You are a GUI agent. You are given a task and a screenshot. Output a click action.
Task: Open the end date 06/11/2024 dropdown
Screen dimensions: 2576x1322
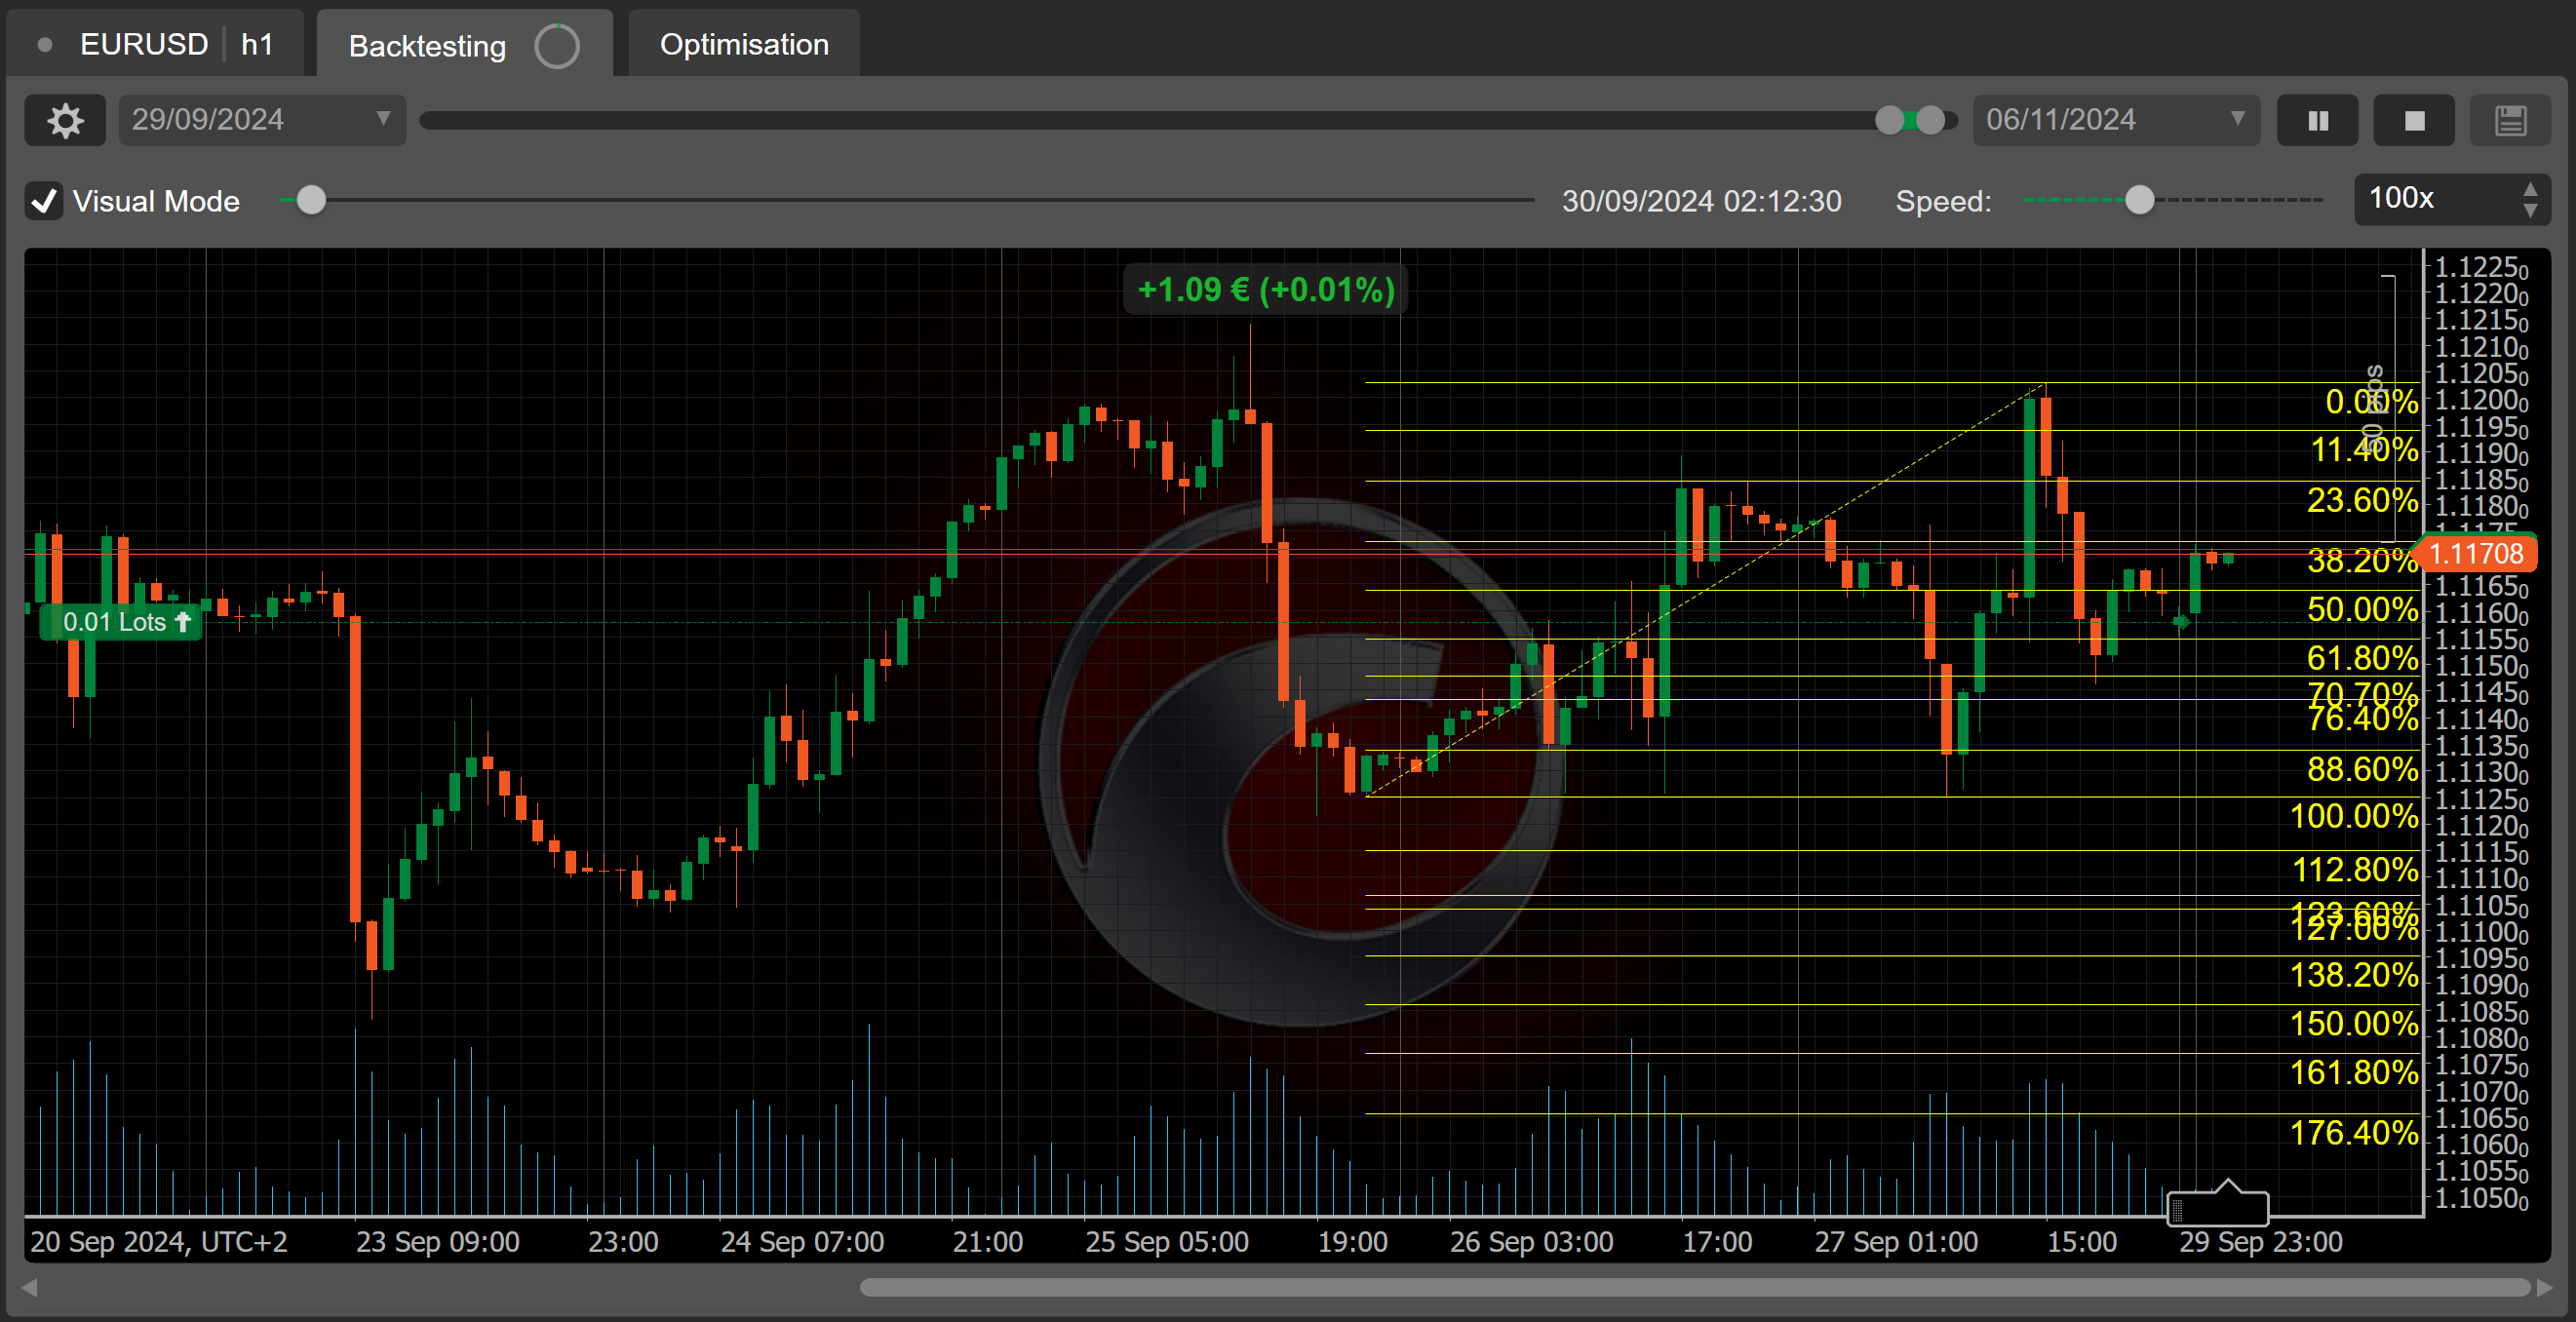click(2237, 119)
